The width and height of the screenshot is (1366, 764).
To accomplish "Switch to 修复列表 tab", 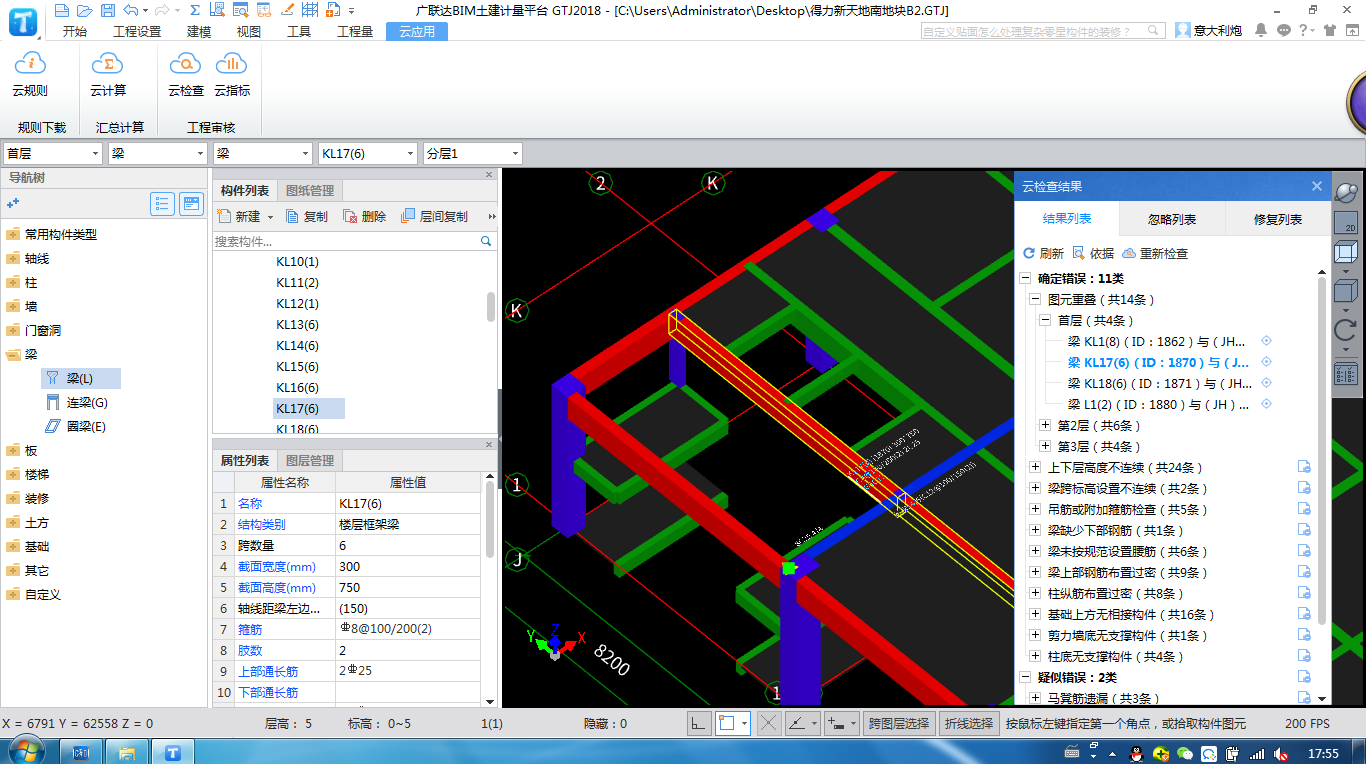I will [x=1278, y=219].
